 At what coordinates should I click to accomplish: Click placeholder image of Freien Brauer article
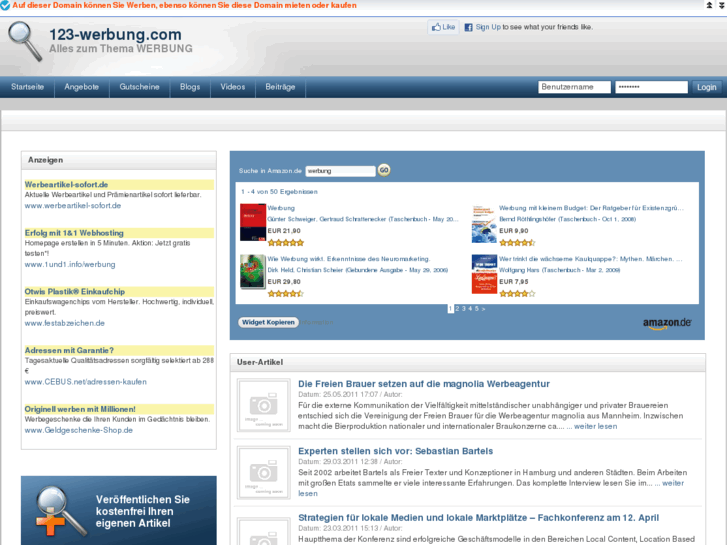(263, 405)
